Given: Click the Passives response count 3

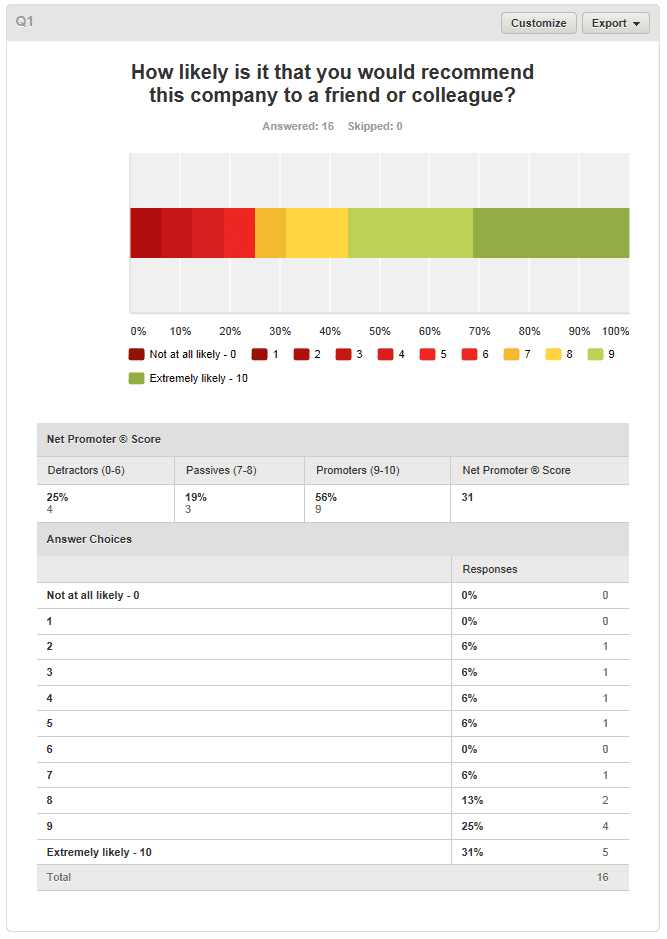Looking at the screenshot, I should pyautogui.click(x=189, y=509).
